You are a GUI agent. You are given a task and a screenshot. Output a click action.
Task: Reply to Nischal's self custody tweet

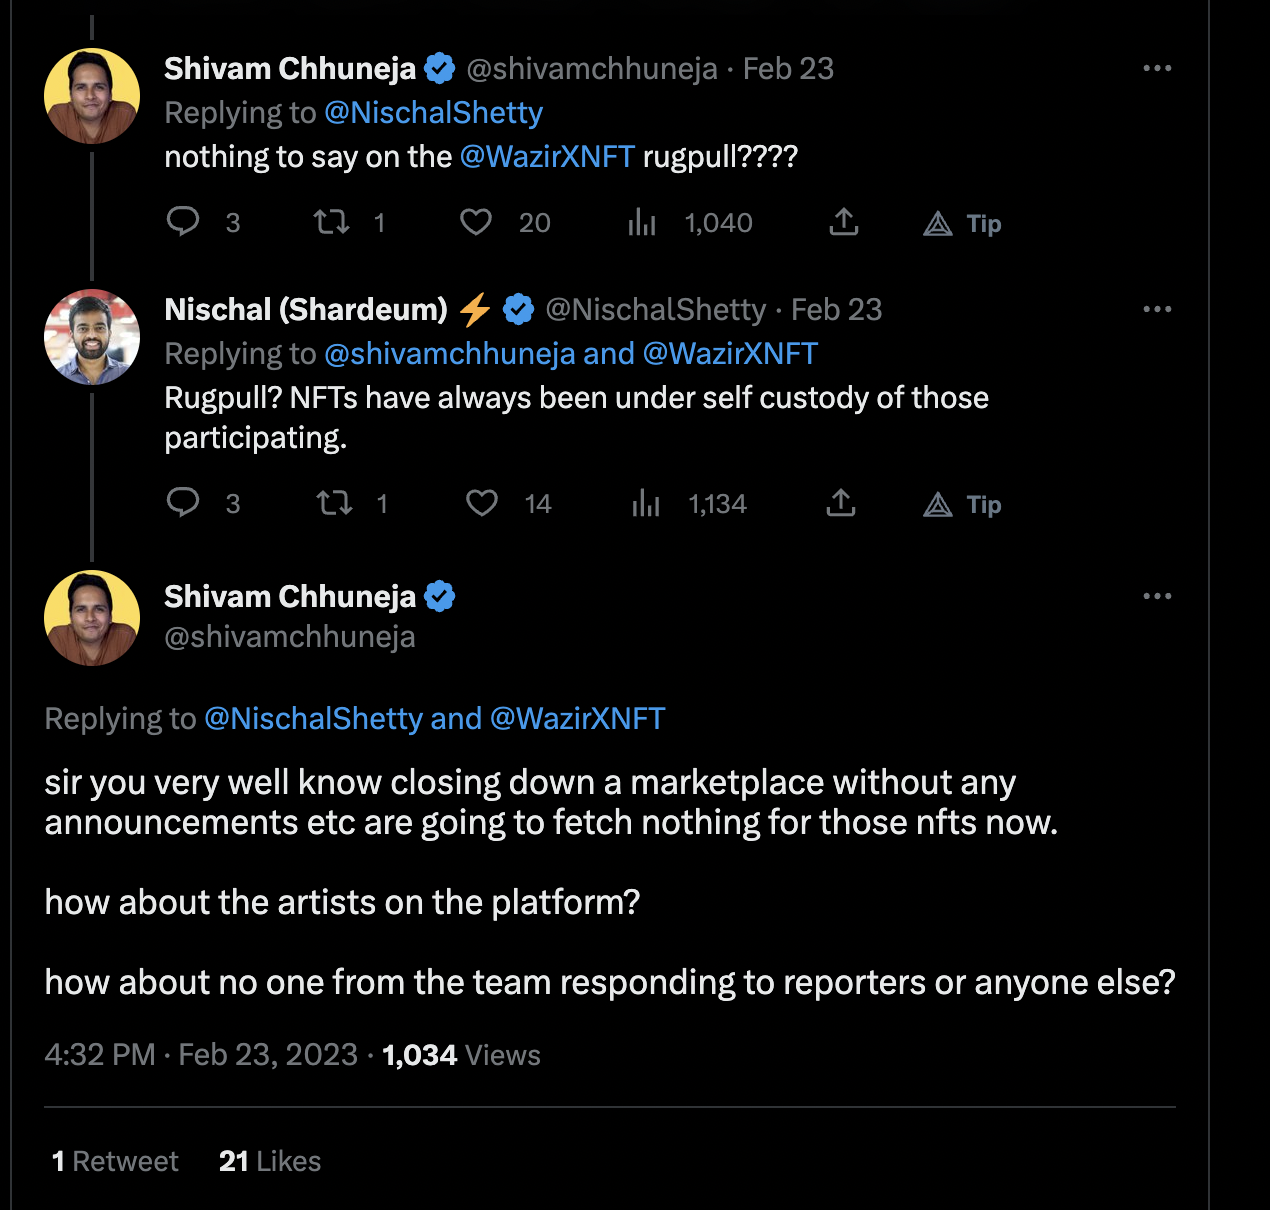click(183, 502)
